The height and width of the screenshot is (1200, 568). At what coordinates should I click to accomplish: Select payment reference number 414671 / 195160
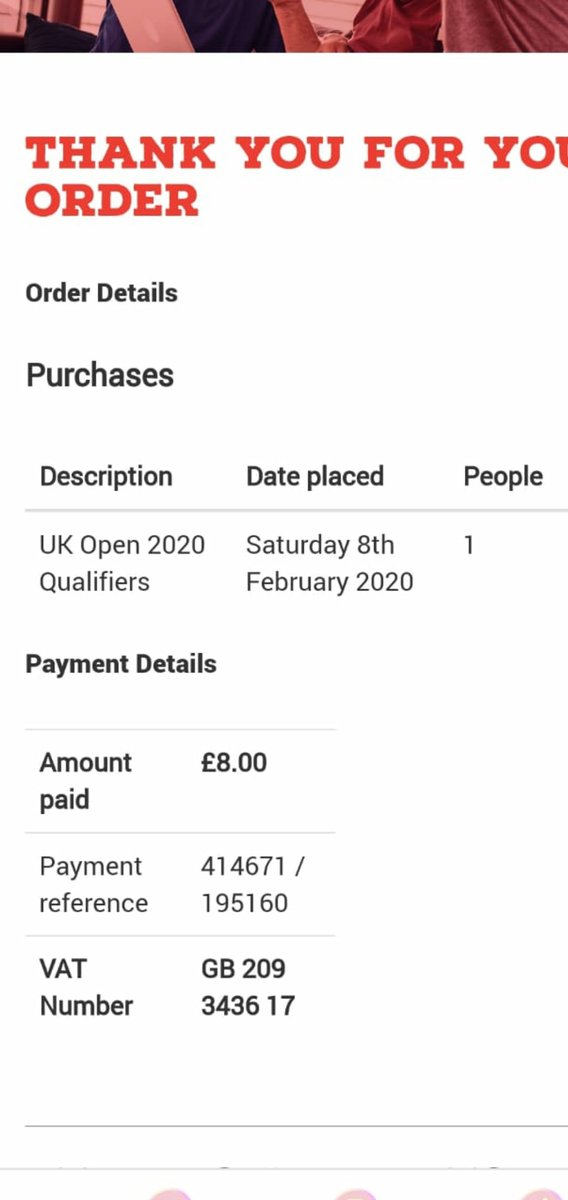coord(252,884)
